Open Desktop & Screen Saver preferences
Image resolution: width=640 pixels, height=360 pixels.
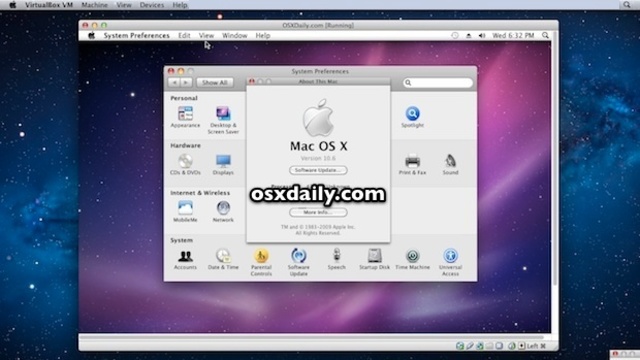(x=223, y=113)
